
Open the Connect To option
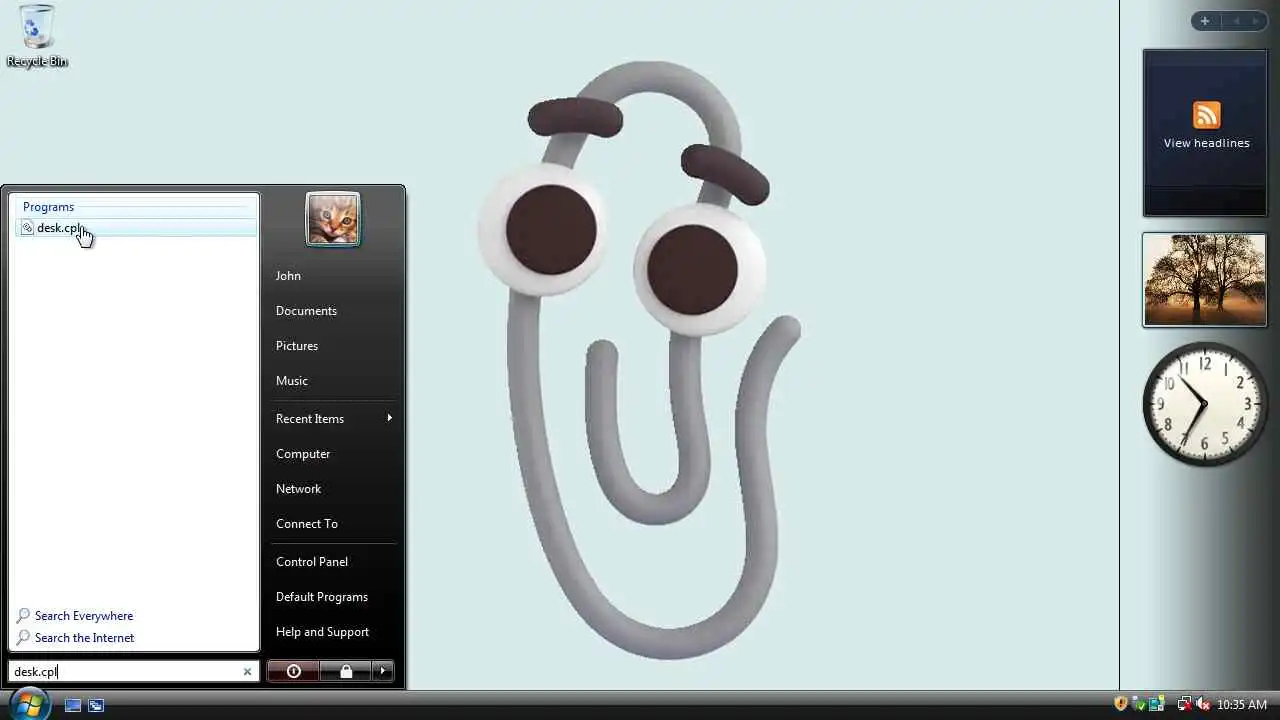tap(307, 524)
